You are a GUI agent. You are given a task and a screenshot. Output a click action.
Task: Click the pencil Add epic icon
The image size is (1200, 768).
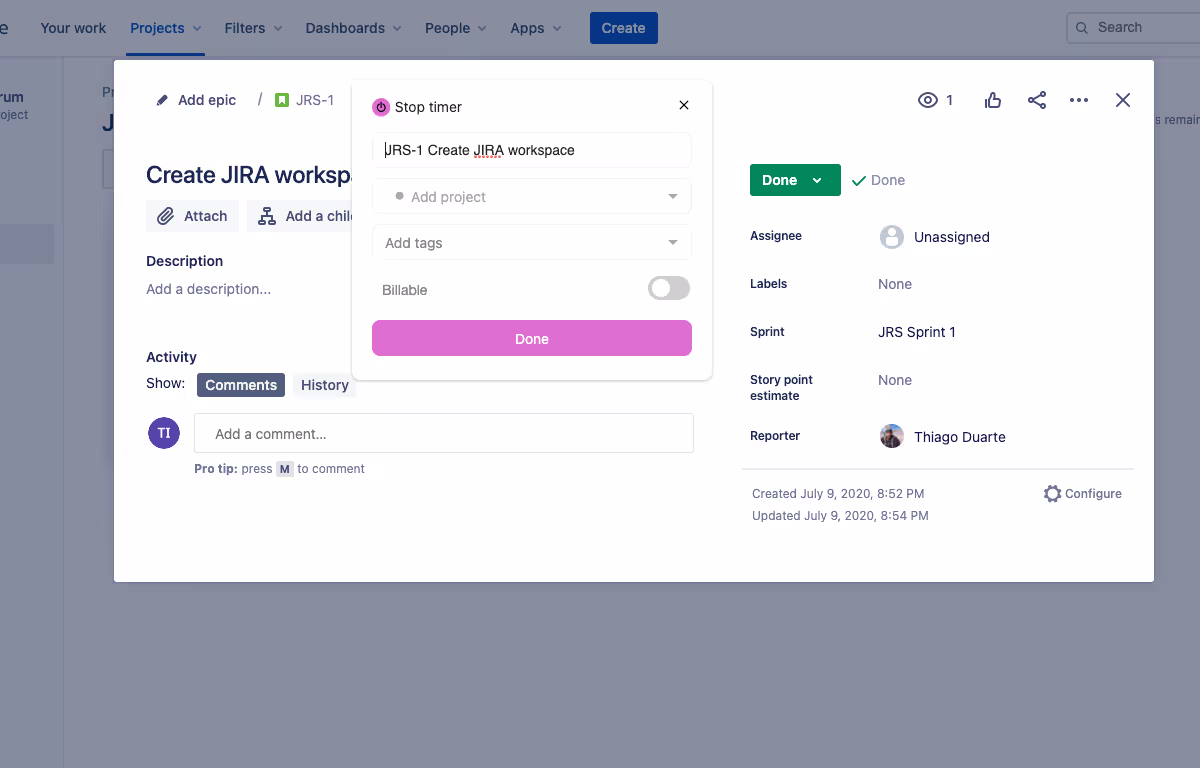(x=163, y=100)
